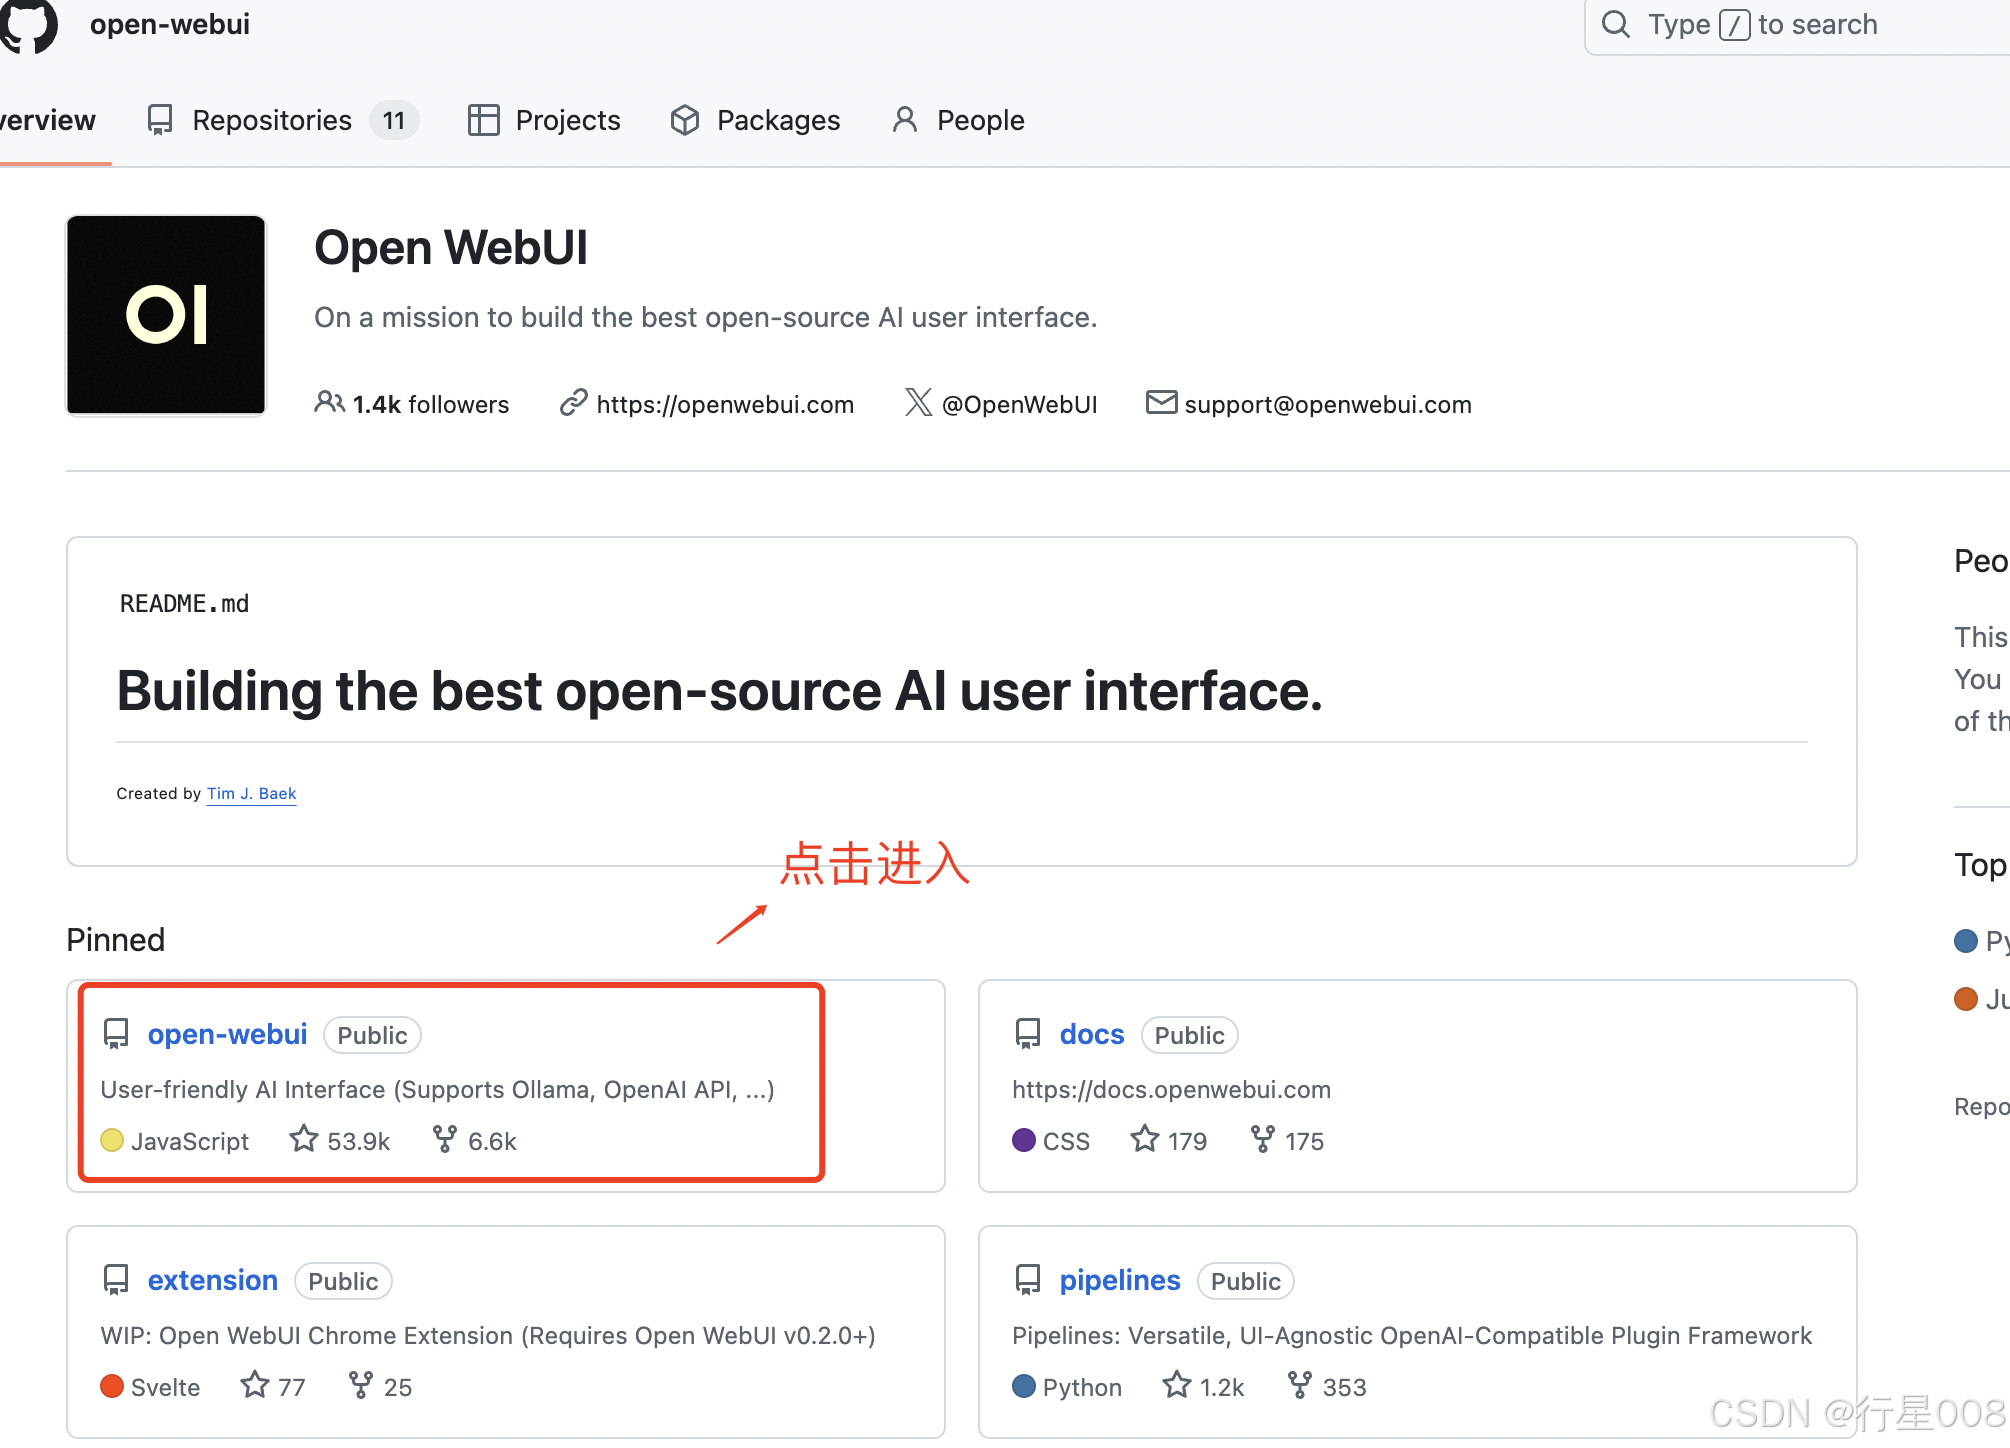The width and height of the screenshot is (2010, 1448).
Task: Click the fork icon on docs repo
Action: point(1263,1139)
